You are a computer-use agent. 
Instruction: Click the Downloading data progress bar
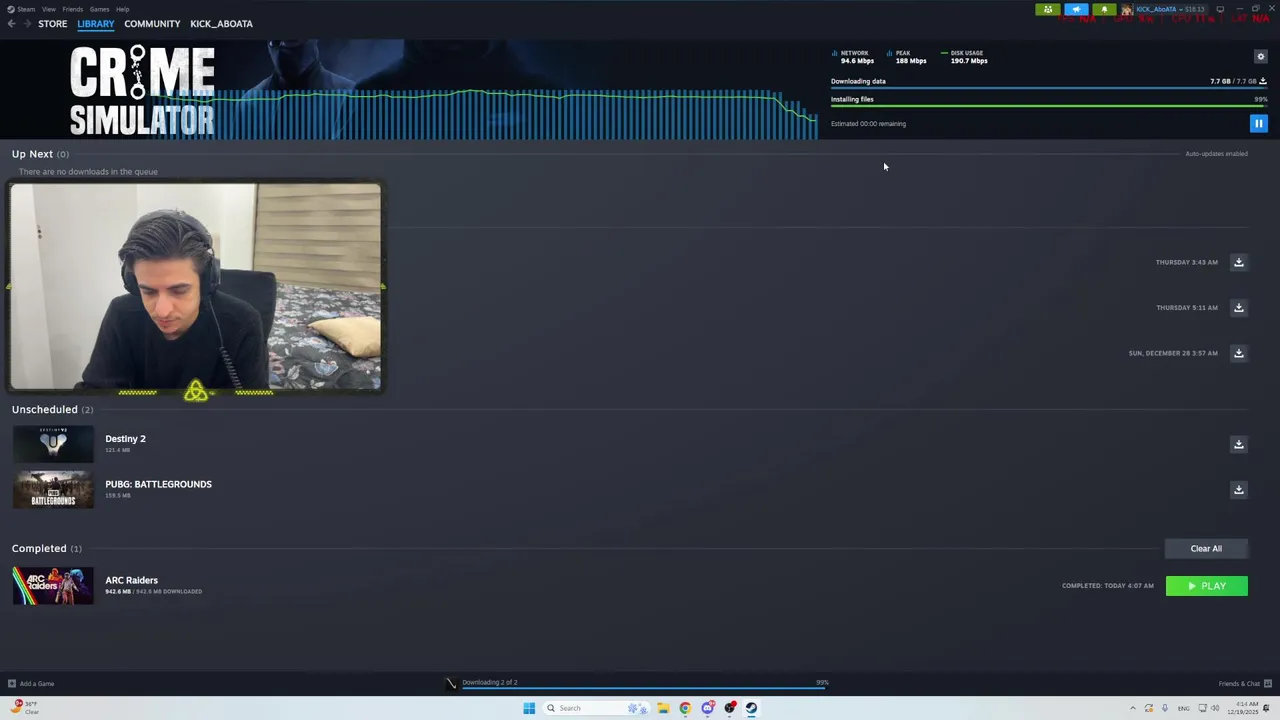[x=1049, y=88]
